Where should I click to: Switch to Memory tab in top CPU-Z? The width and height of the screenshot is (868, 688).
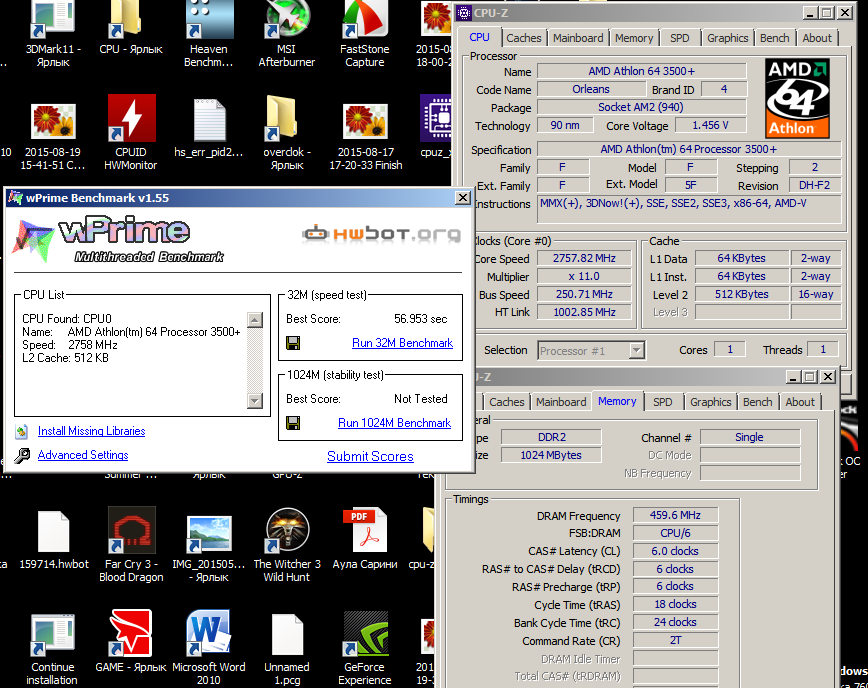point(634,38)
